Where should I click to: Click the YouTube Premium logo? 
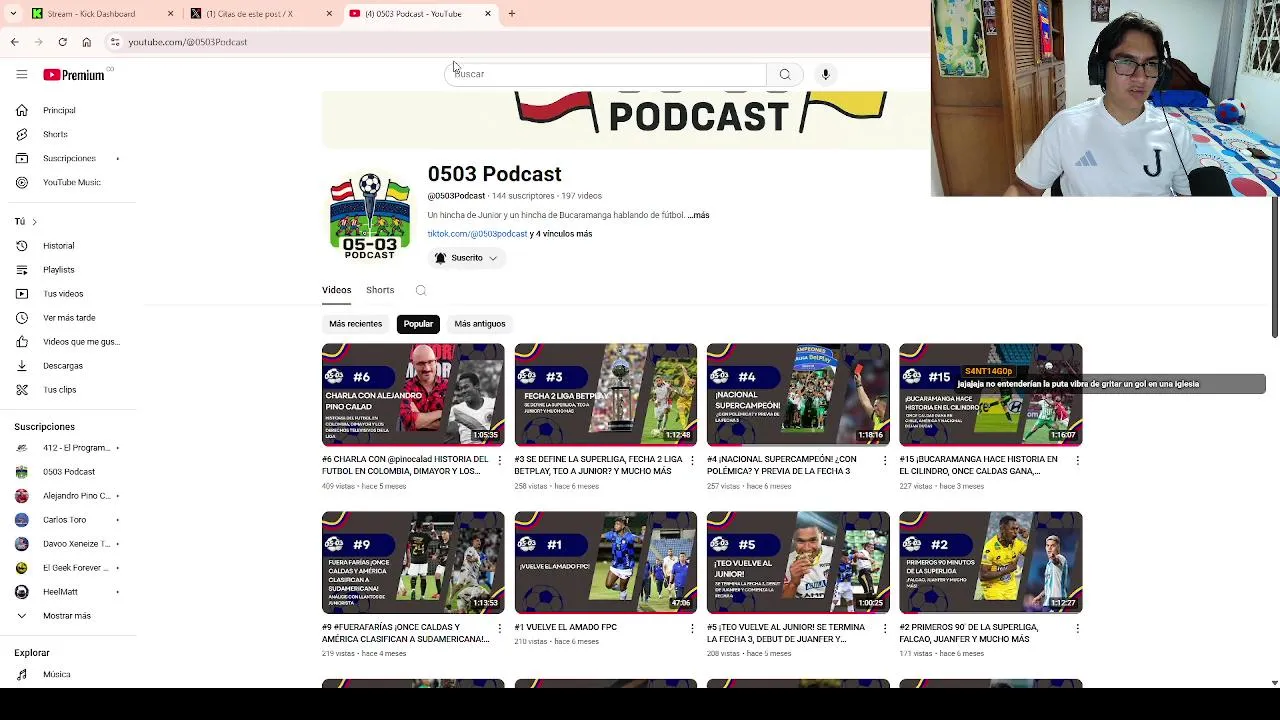click(x=74, y=74)
